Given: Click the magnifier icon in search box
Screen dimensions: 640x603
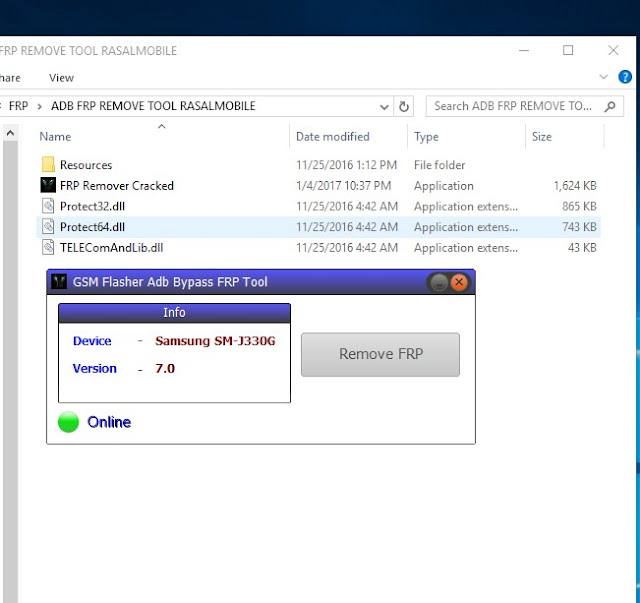Looking at the screenshot, I should [610, 107].
